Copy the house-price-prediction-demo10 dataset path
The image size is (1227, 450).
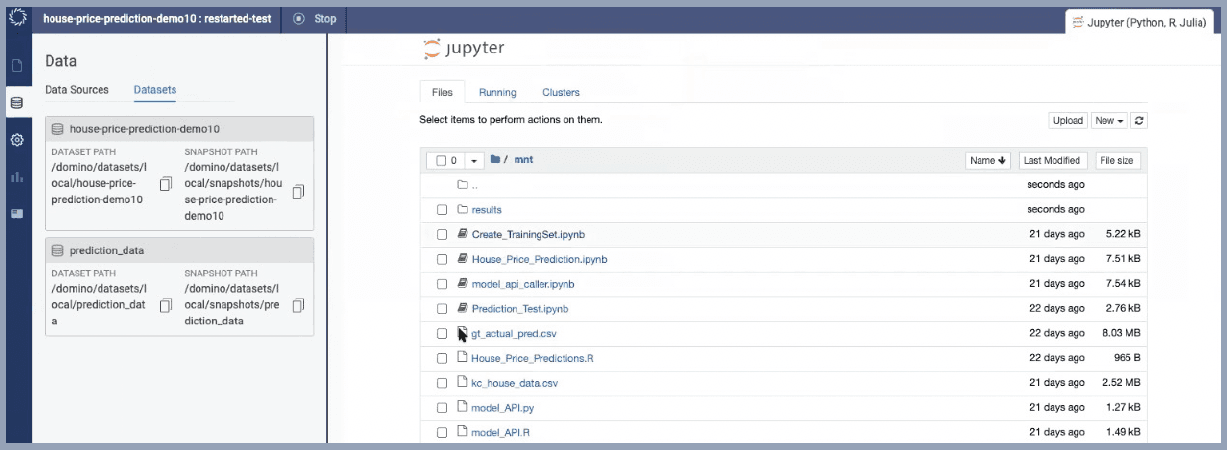tap(166, 184)
